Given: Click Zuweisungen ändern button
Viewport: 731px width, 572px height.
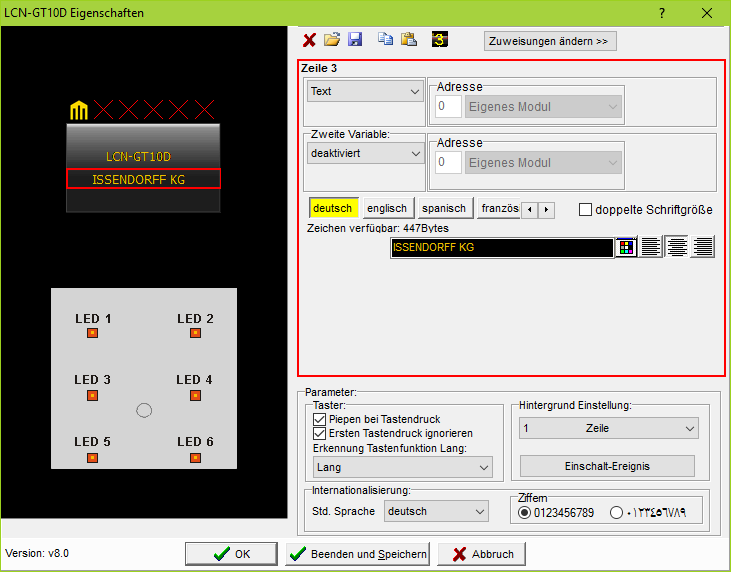Looking at the screenshot, I should click(x=550, y=41).
